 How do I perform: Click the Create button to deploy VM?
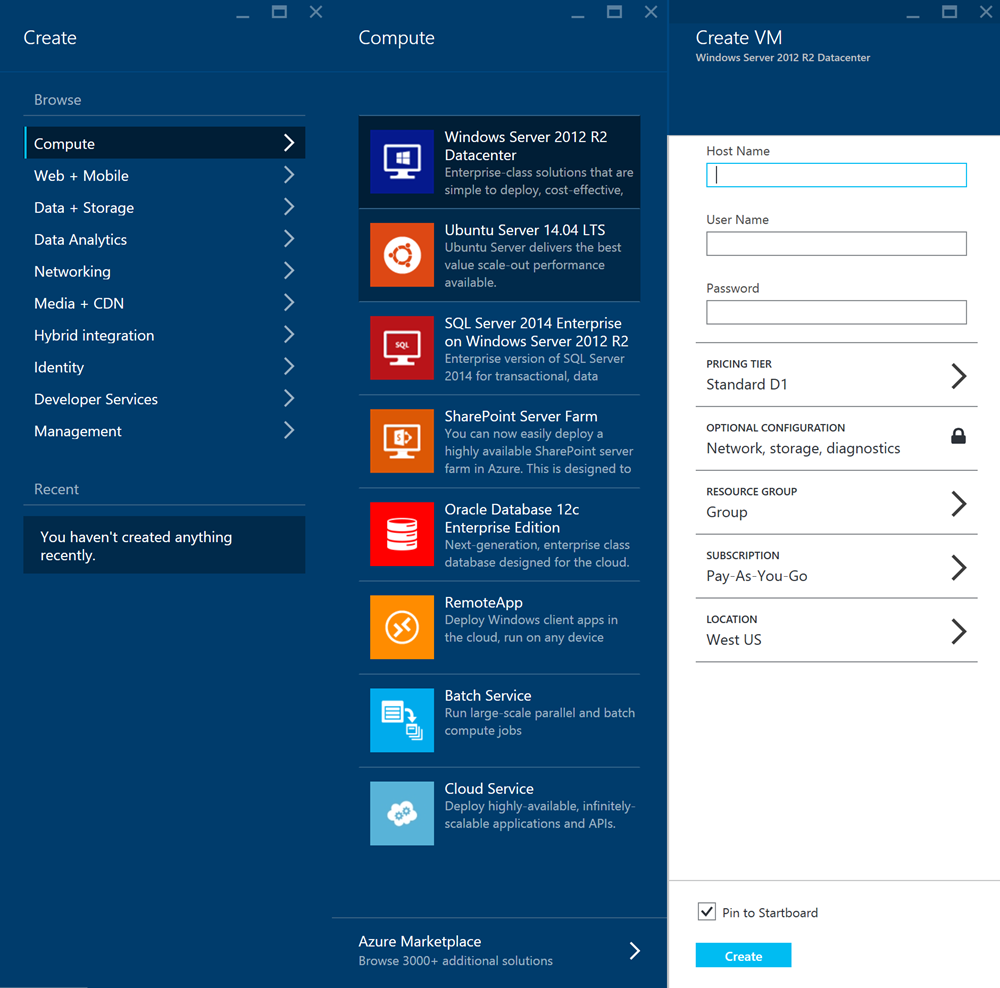click(743, 955)
